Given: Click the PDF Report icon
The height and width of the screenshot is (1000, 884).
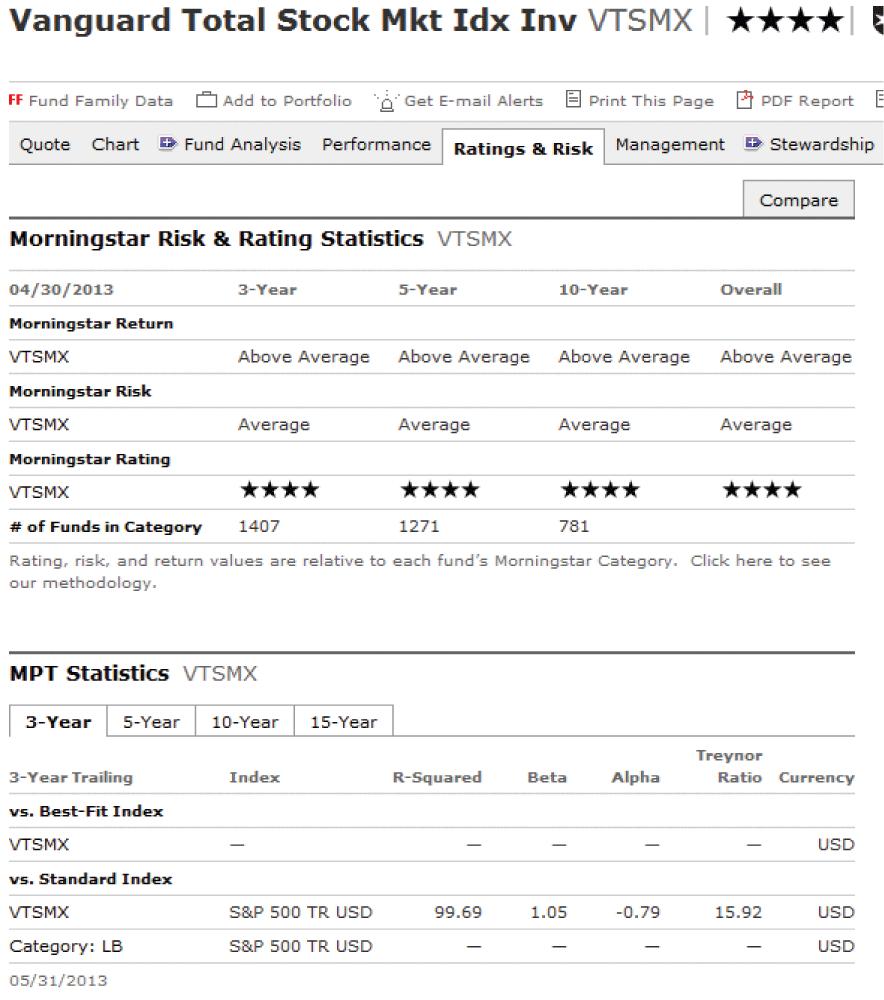Looking at the screenshot, I should point(744,99).
